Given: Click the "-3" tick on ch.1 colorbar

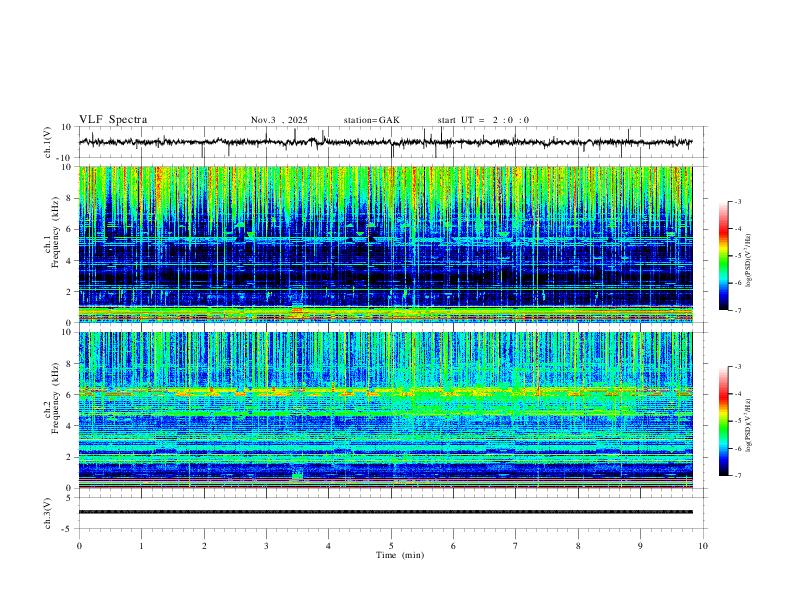Looking at the screenshot, I should coord(737,201).
